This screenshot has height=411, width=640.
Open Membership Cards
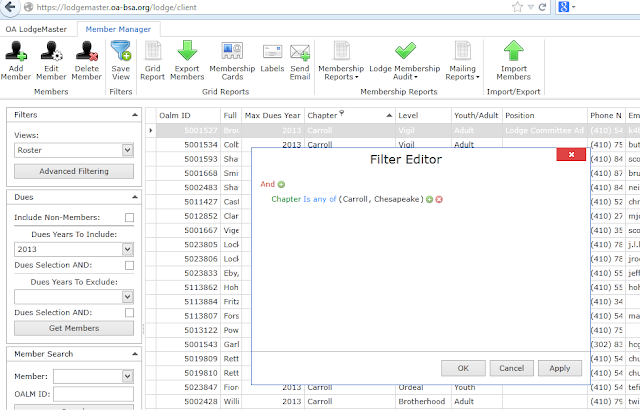(232, 51)
